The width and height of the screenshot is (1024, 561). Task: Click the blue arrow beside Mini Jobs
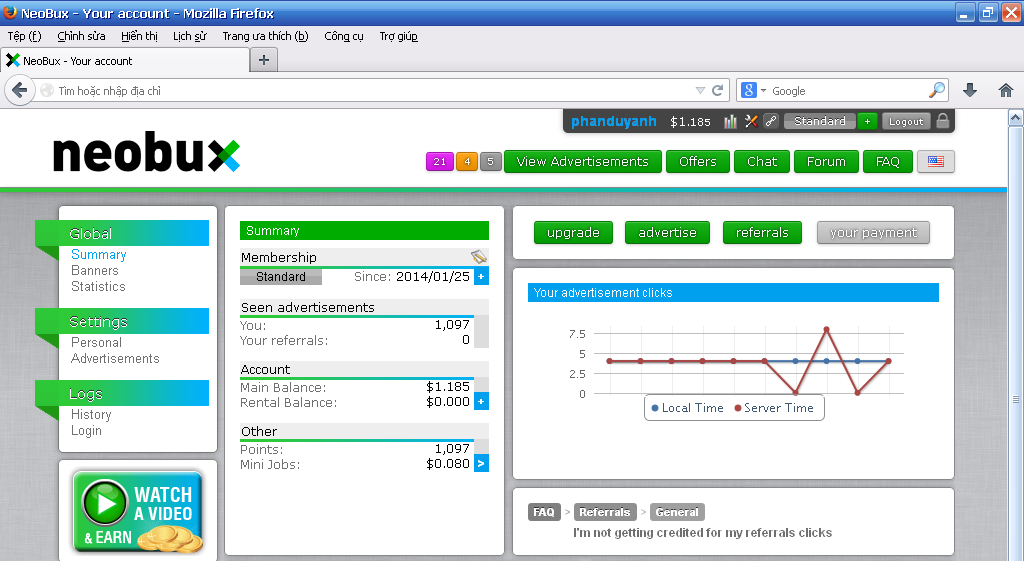(481, 464)
